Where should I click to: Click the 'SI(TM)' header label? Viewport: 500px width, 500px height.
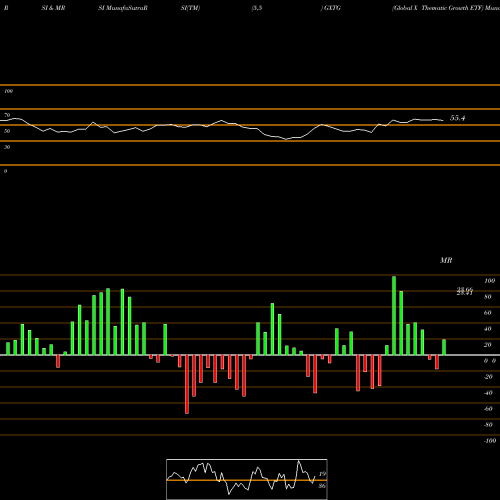point(190,8)
